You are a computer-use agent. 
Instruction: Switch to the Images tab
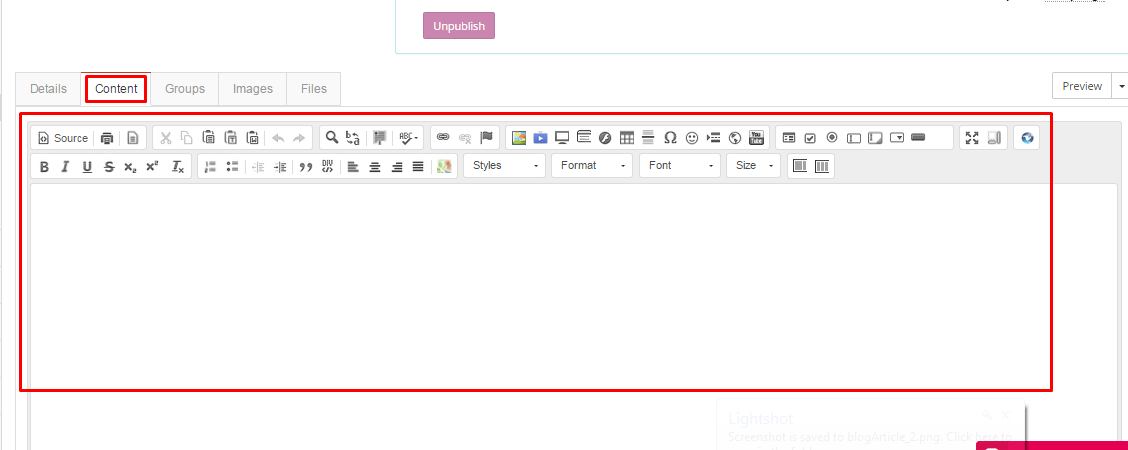pos(253,89)
